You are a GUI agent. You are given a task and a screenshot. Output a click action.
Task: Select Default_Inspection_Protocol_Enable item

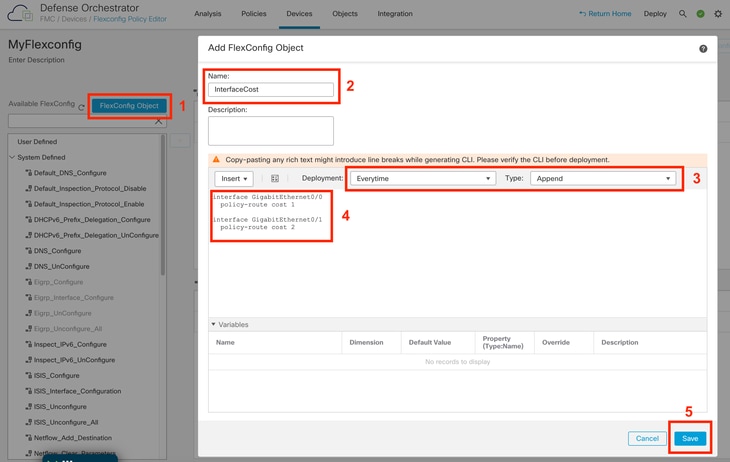pyautogui.click(x=89, y=204)
